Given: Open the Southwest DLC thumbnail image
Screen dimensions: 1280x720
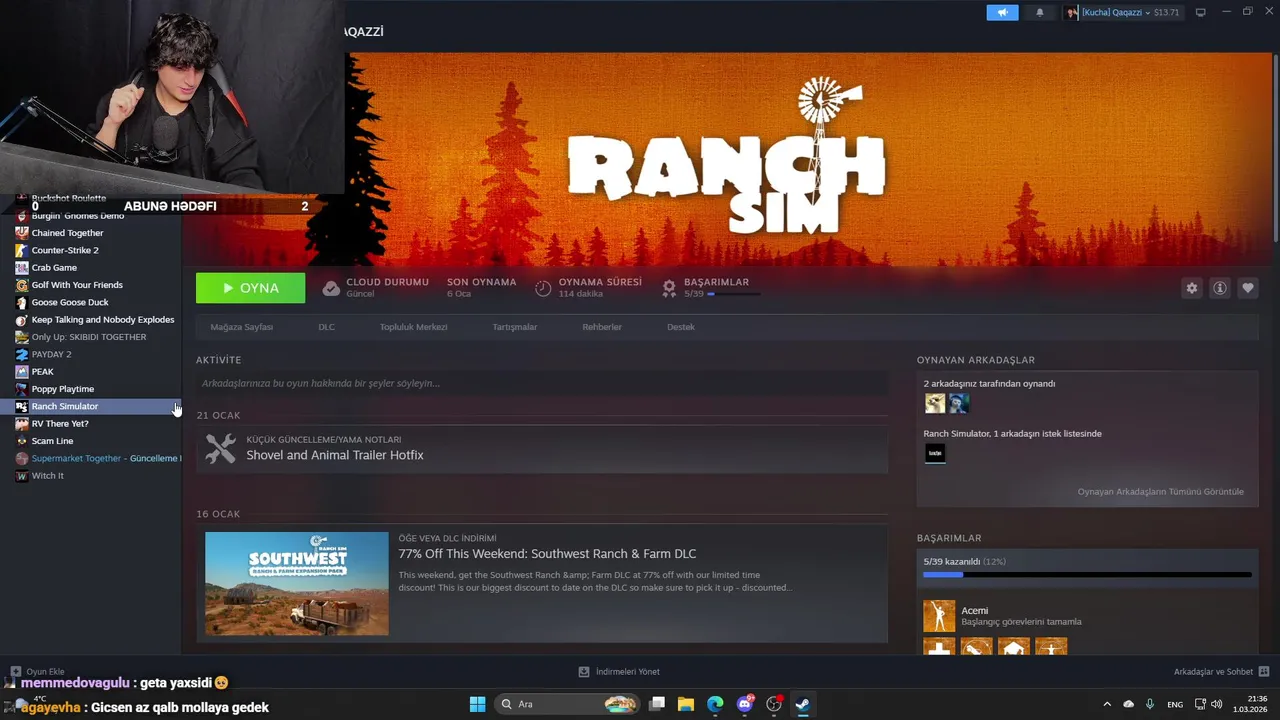Looking at the screenshot, I should 297,583.
